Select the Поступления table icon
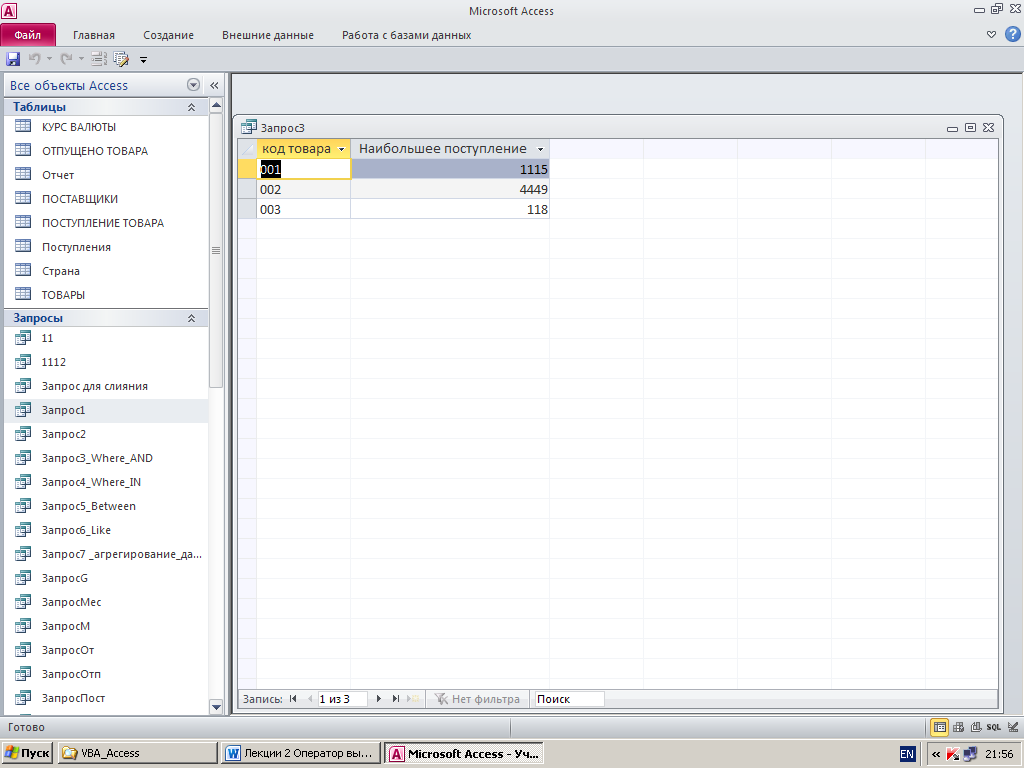The height and width of the screenshot is (768, 1024). pyautogui.click(x=24, y=246)
